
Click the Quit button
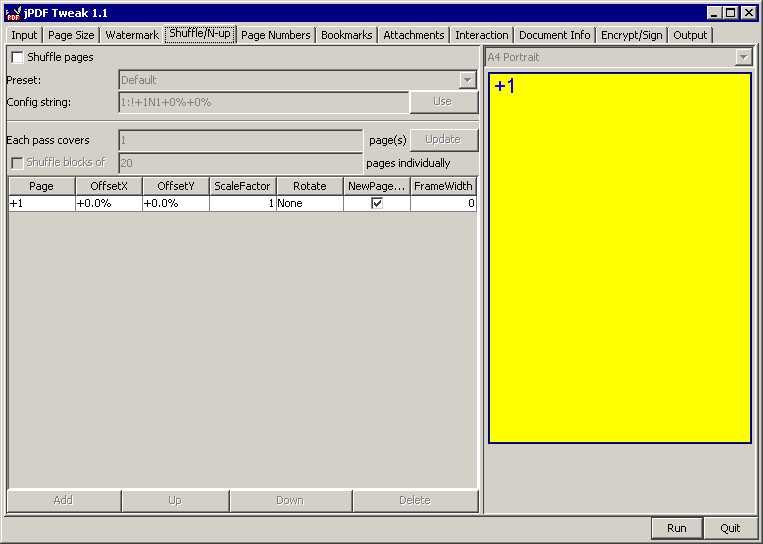click(x=730, y=528)
